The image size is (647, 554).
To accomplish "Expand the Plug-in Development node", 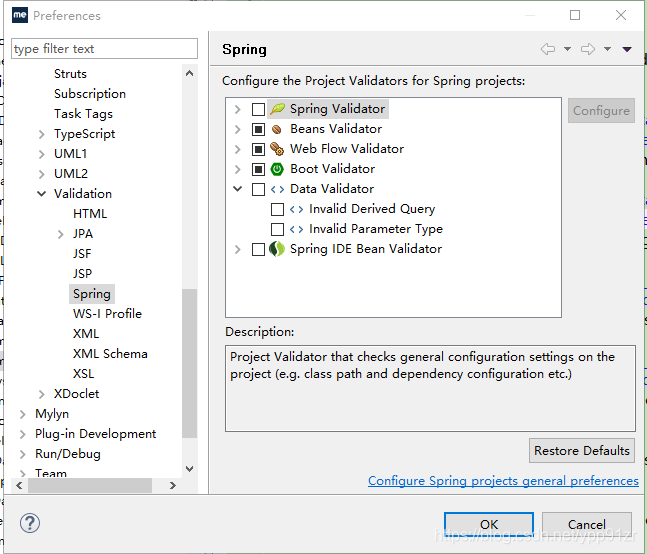I will pyautogui.click(x=23, y=434).
